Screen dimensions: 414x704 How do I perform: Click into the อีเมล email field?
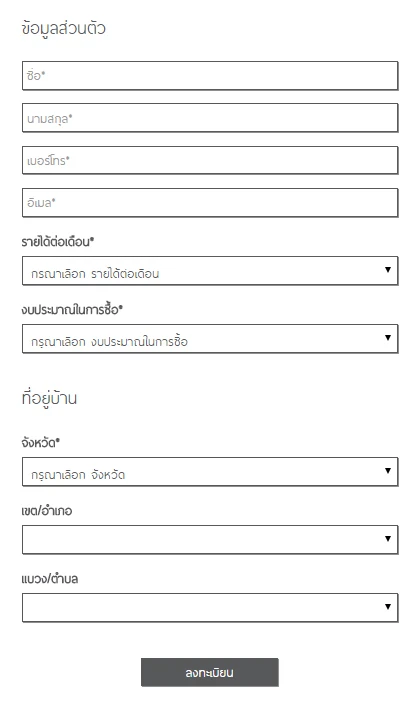[x=210, y=202]
